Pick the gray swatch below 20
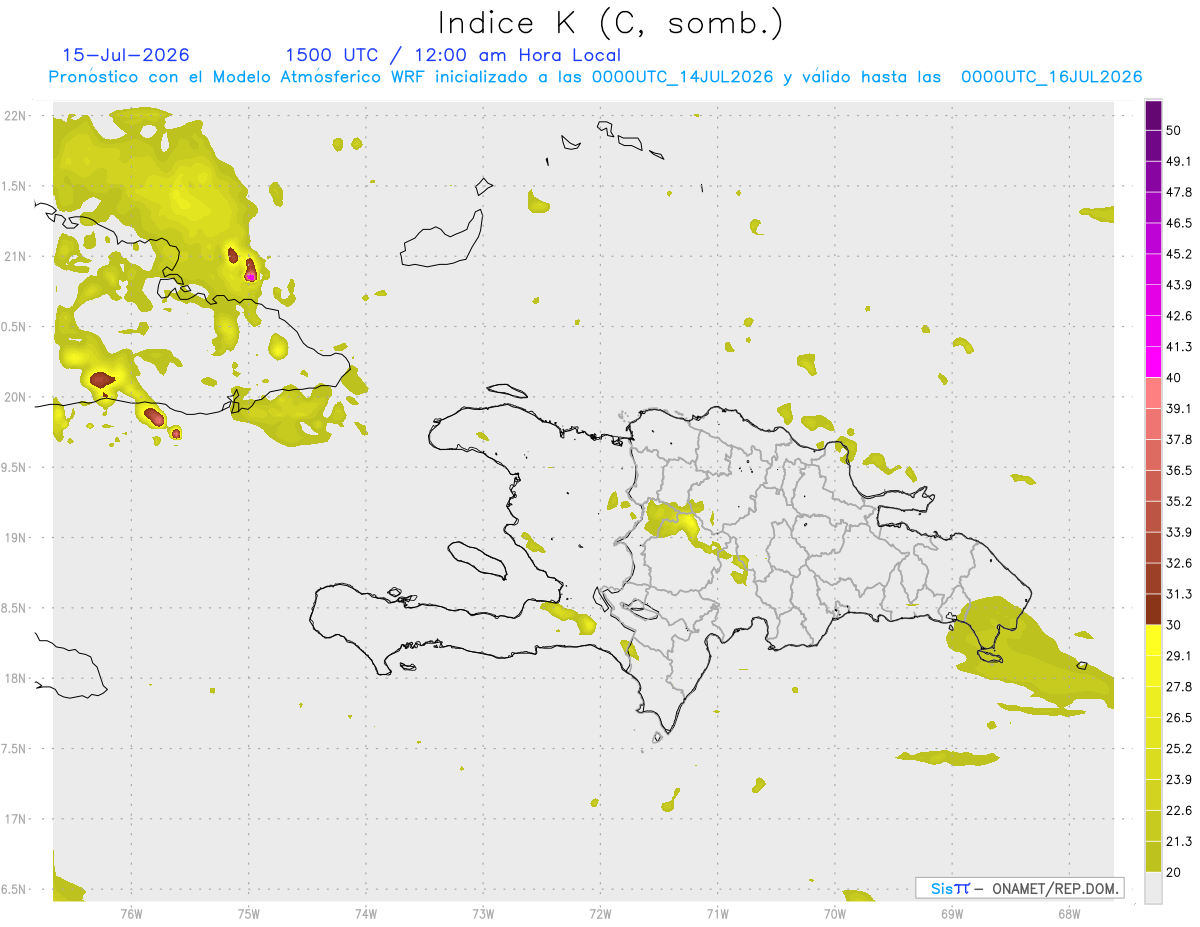The image size is (1200, 927). coord(1153,887)
